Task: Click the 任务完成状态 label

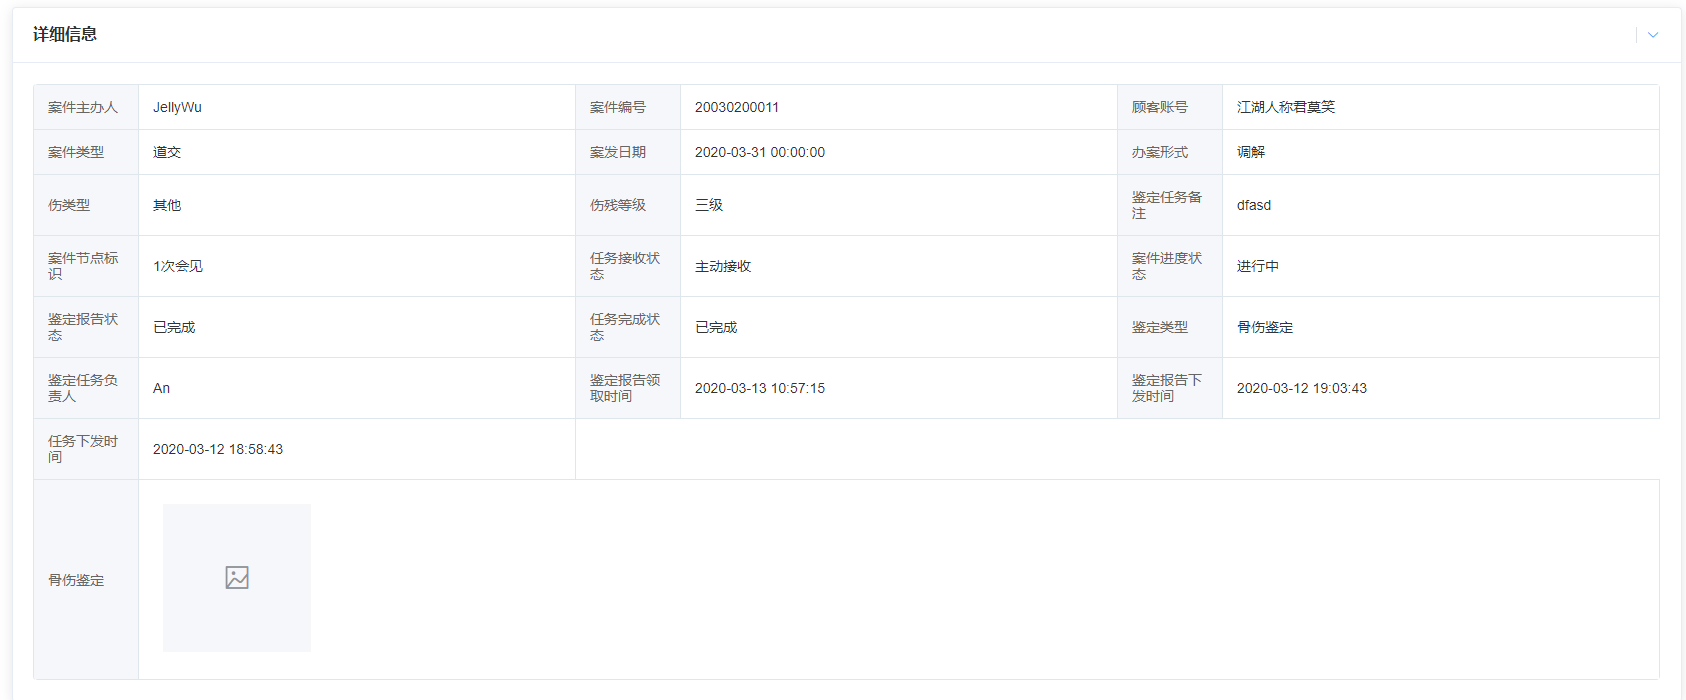Action: coord(625,327)
